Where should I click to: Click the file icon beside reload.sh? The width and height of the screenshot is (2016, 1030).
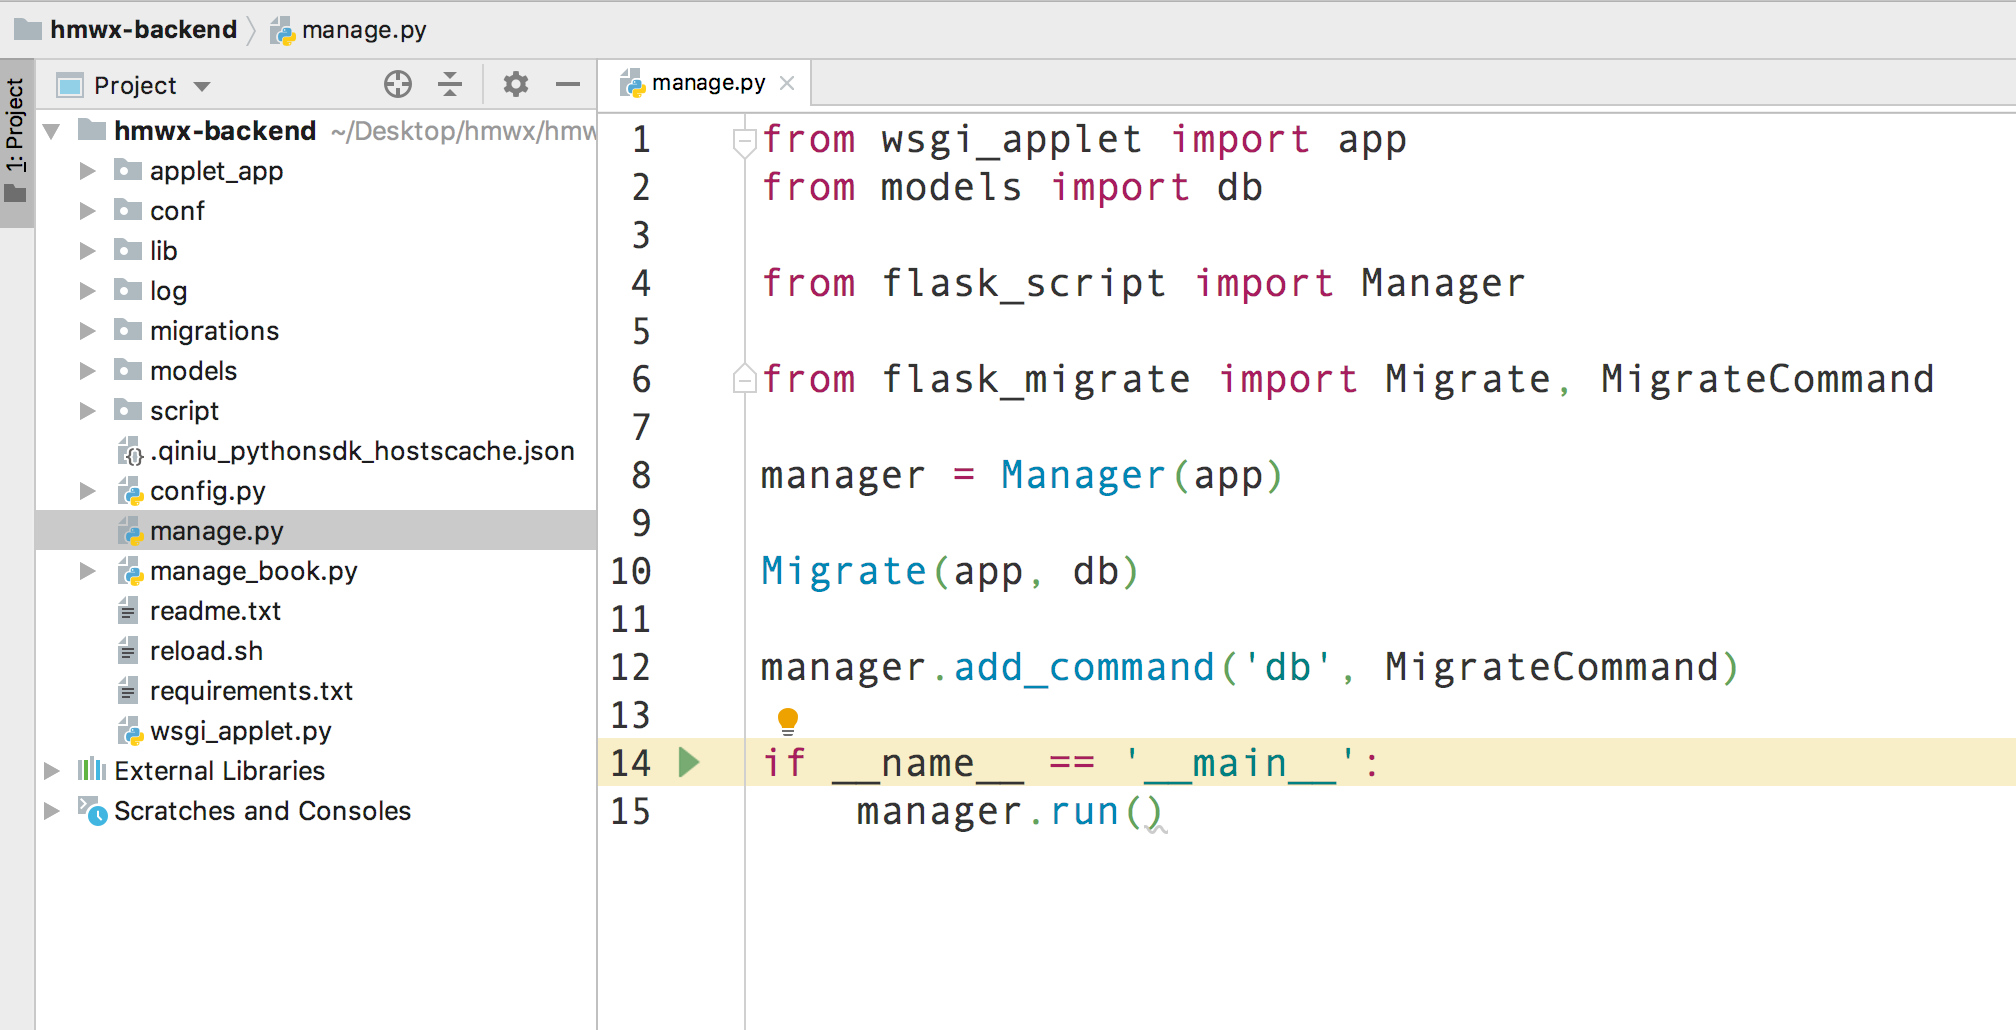click(128, 650)
